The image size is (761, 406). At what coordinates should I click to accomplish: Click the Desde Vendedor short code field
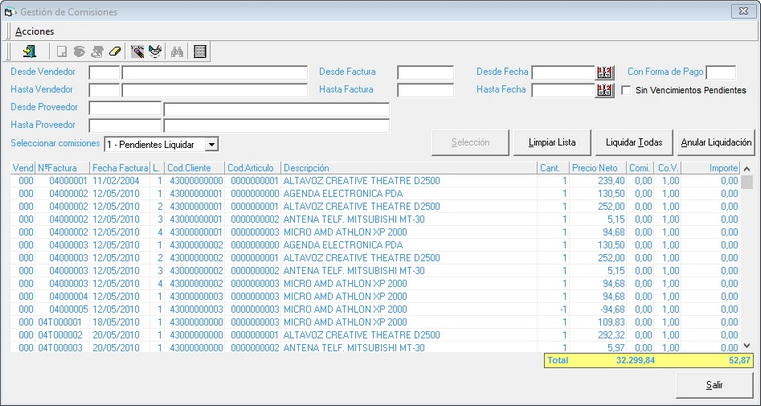(x=104, y=73)
